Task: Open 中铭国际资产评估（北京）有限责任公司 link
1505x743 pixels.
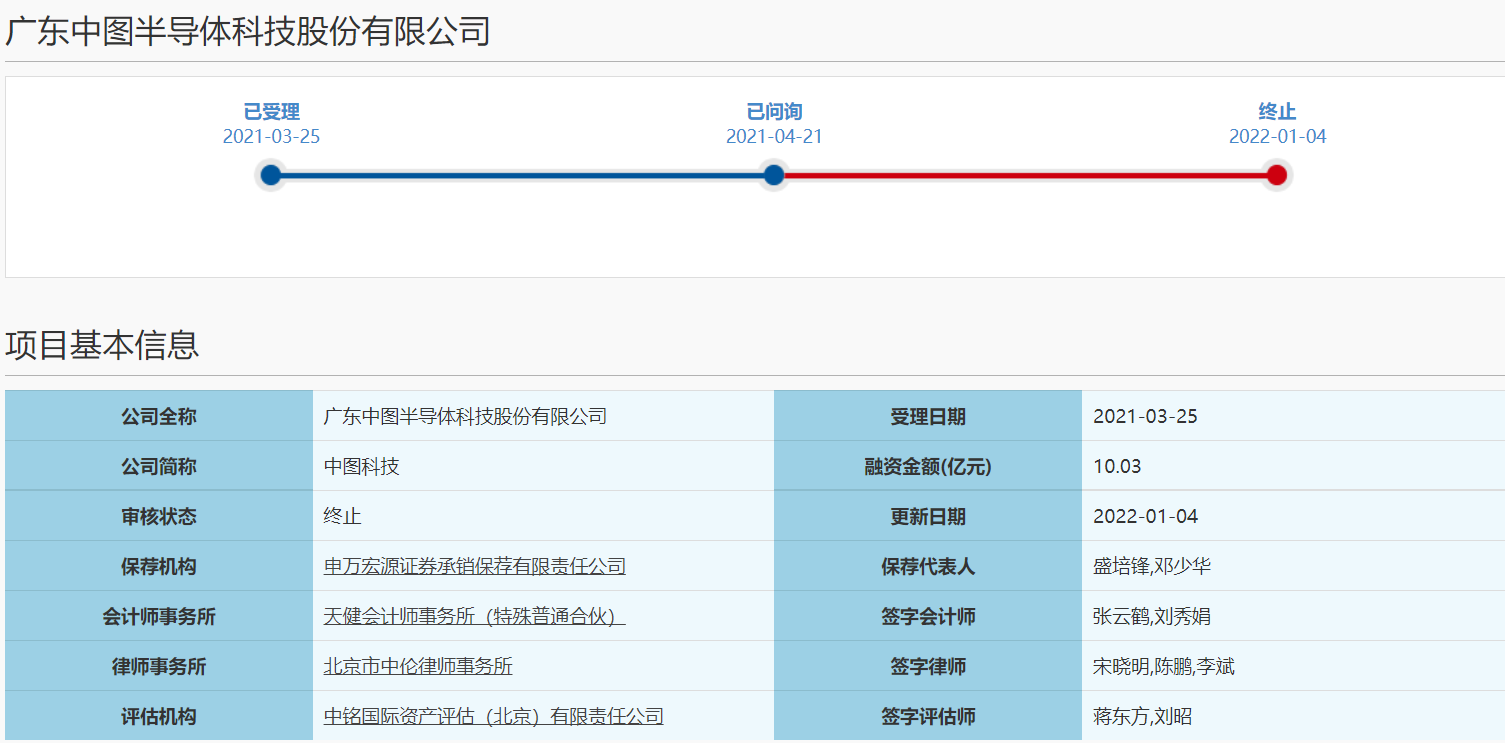Action: pos(493,716)
